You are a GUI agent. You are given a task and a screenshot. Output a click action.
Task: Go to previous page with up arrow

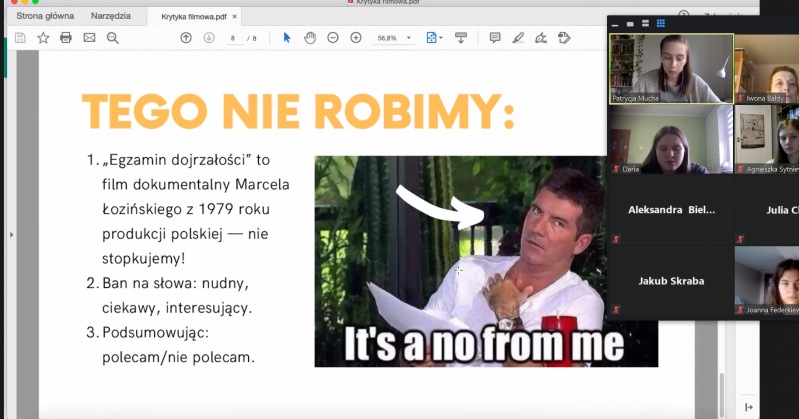click(x=186, y=38)
